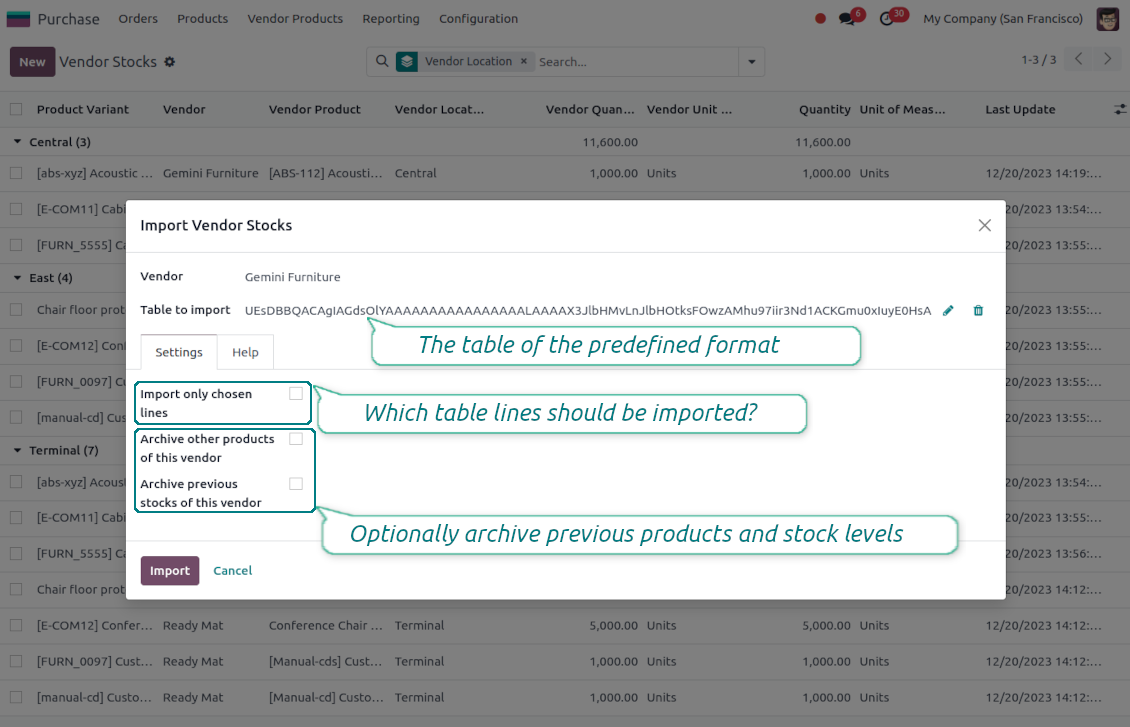Sort by Quantity column header
The image size is (1130, 727).
(824, 110)
